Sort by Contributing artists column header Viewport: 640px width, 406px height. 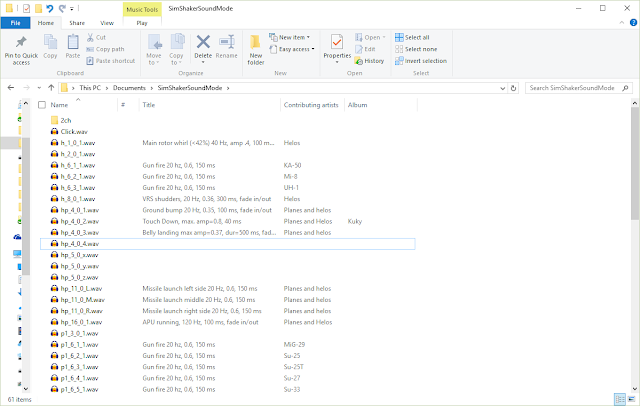click(312, 105)
